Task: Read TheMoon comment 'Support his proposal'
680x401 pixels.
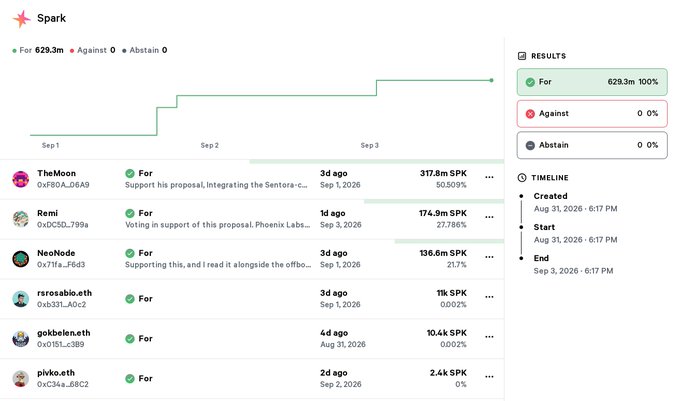Action: click(216, 185)
